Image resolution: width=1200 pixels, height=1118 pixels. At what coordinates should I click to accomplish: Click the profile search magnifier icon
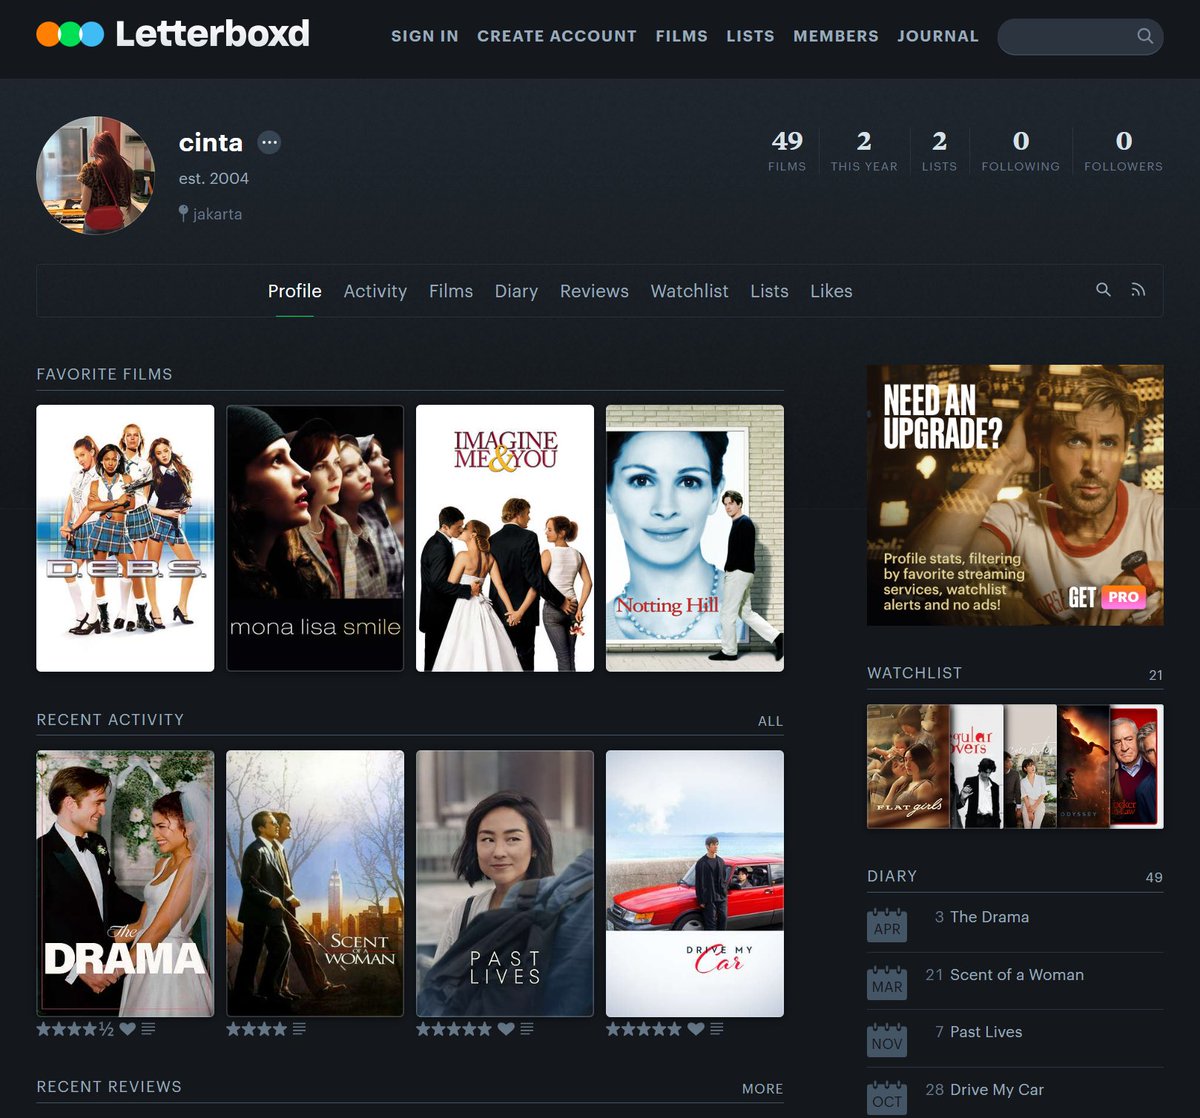point(1103,290)
